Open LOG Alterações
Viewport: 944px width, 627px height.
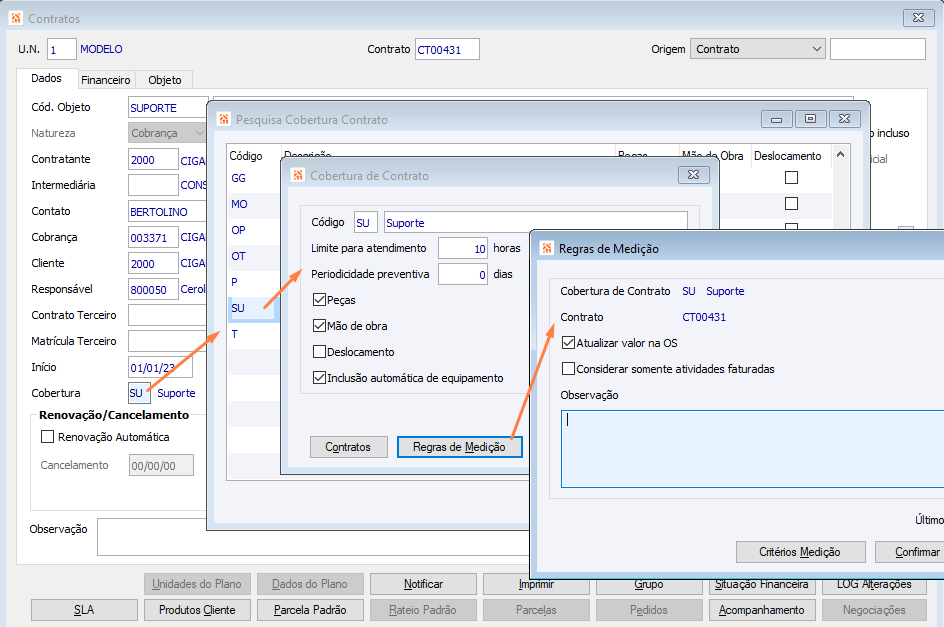[875, 585]
